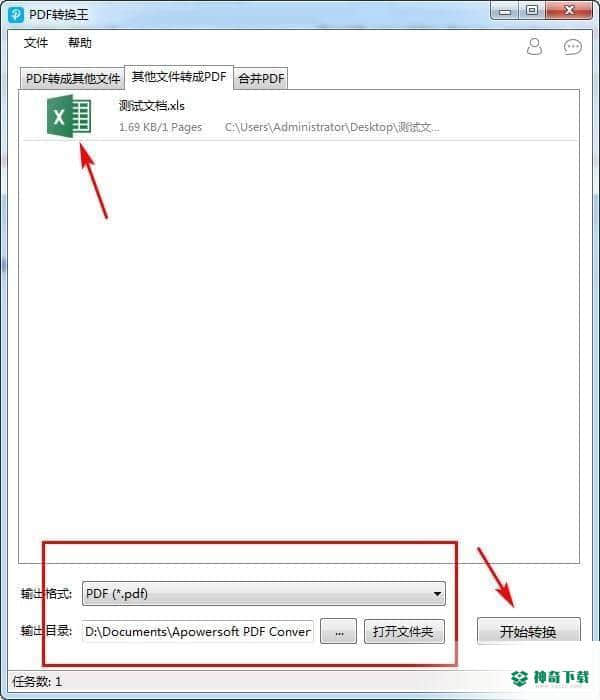
Task: Click the user account icon
Action: (534, 46)
